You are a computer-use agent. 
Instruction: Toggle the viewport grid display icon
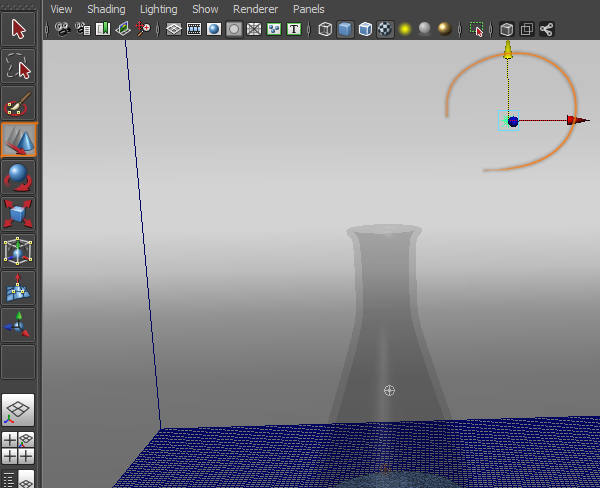click(x=174, y=29)
